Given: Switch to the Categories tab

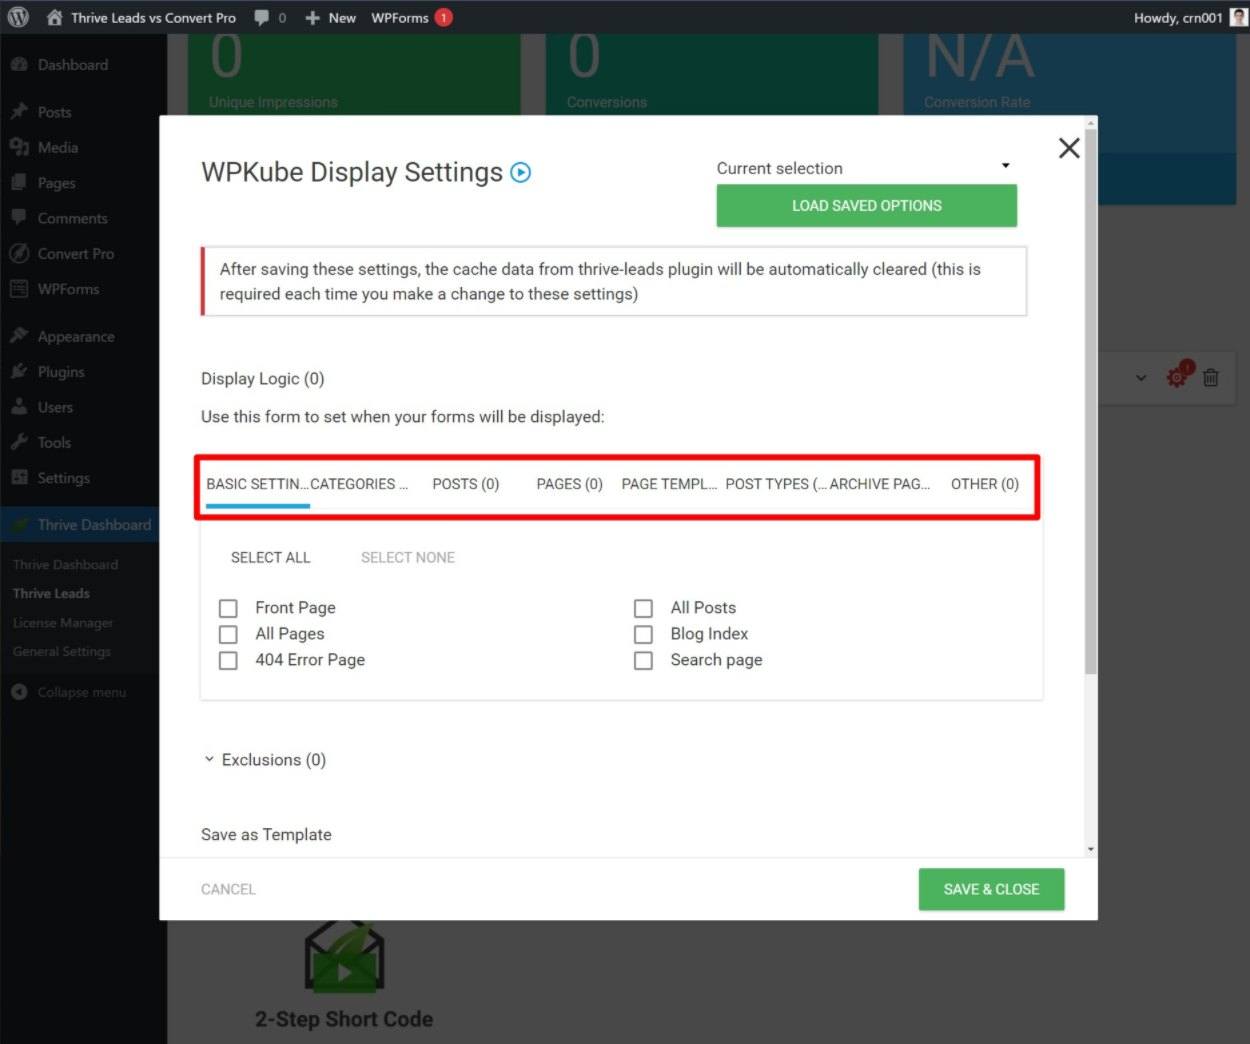Looking at the screenshot, I should pos(359,484).
